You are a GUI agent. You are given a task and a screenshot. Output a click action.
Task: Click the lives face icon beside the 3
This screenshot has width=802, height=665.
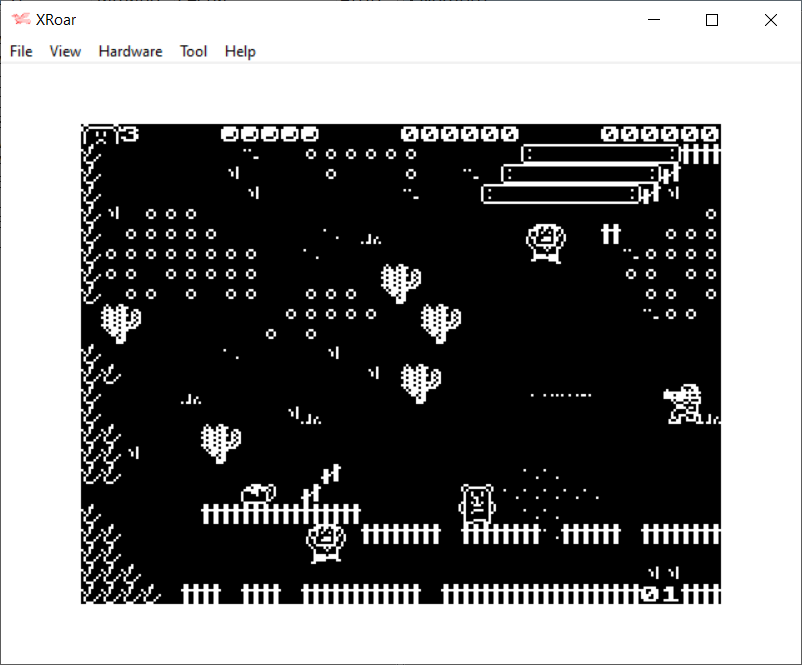click(x=100, y=135)
